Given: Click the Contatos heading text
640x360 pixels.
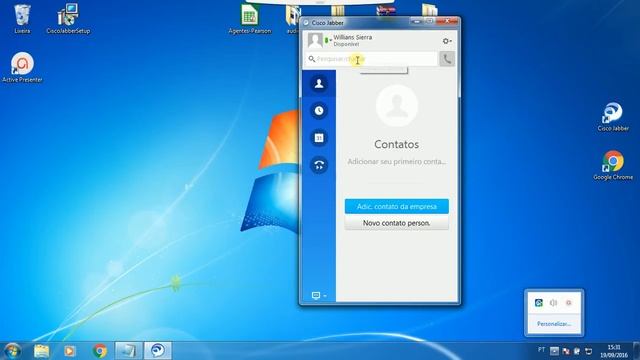Looking at the screenshot, I should tap(396, 144).
